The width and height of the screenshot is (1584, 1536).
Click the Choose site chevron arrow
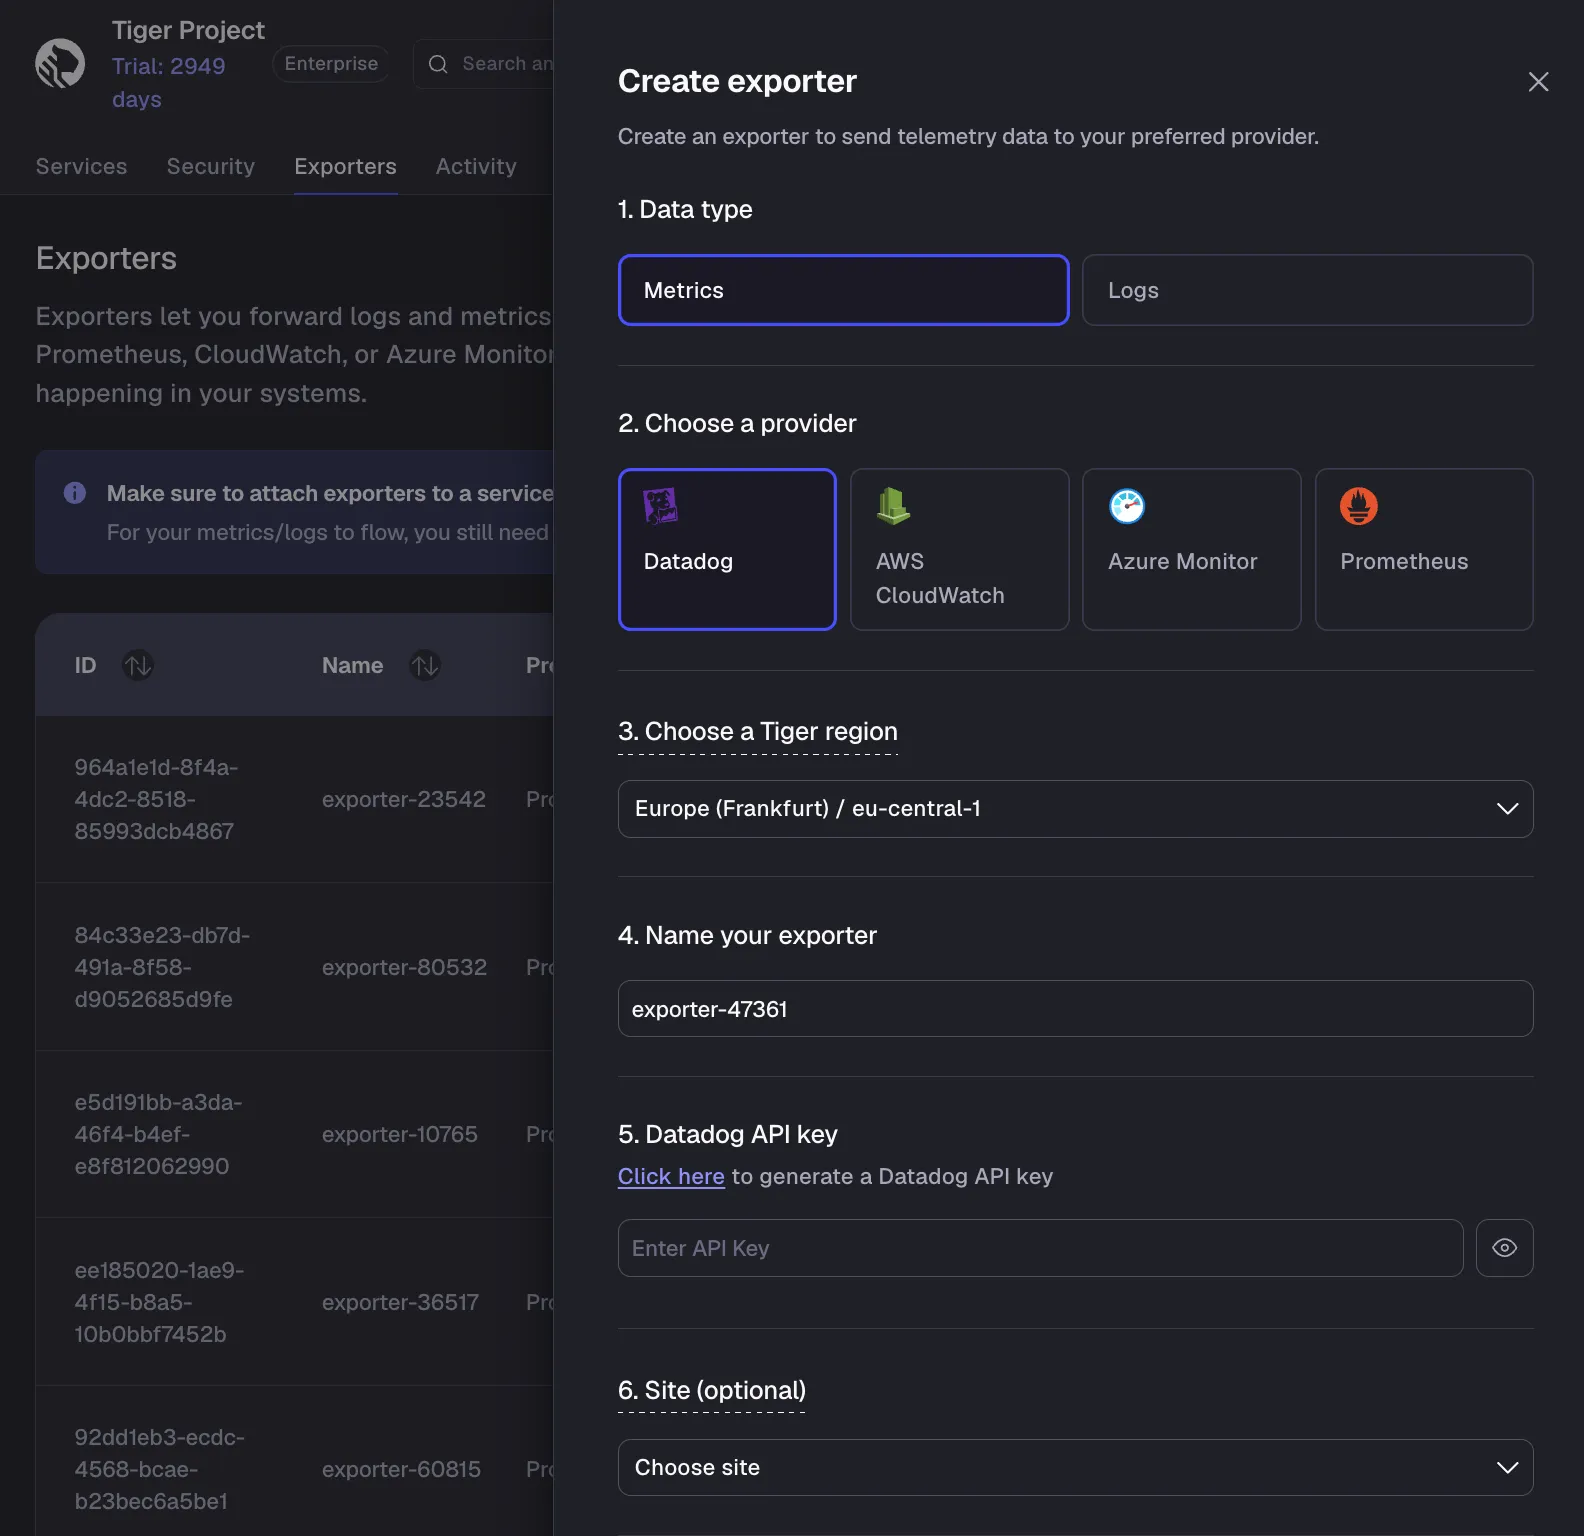point(1507,1467)
